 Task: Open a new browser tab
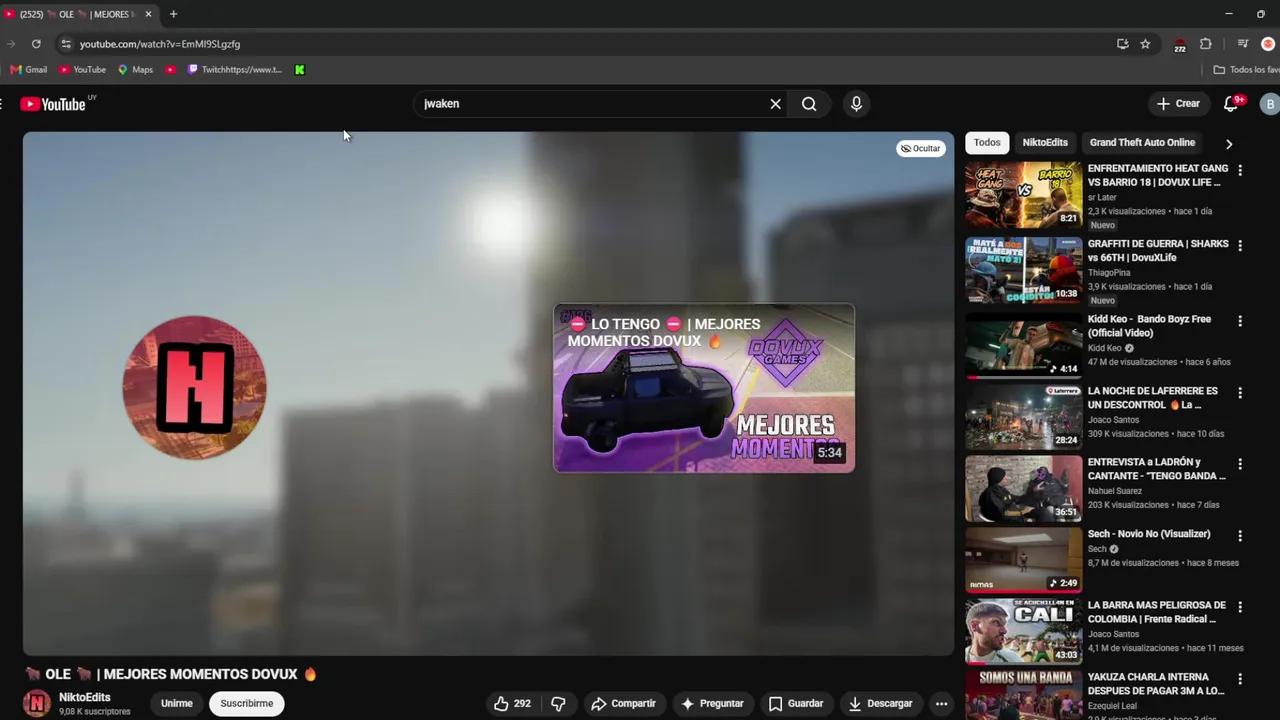tap(173, 14)
